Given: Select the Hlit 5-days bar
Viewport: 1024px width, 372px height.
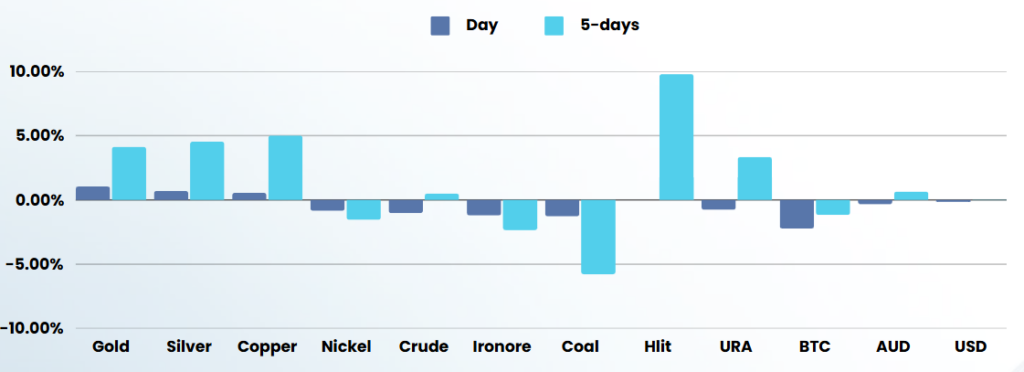Looking at the screenshot, I should click(677, 137).
